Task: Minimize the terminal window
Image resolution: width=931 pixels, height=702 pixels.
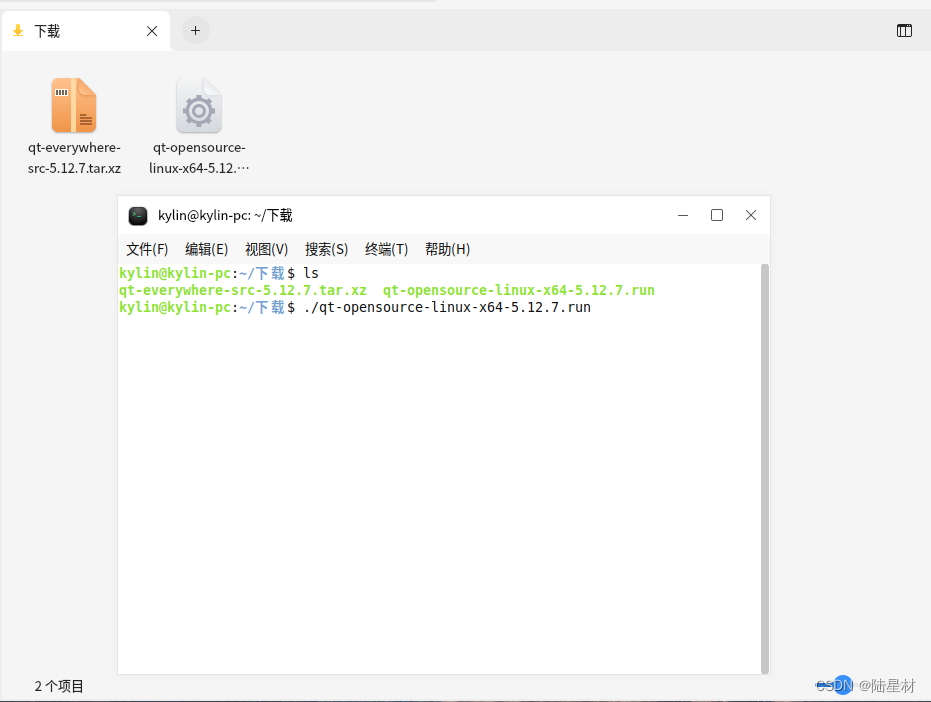Action: pos(683,215)
